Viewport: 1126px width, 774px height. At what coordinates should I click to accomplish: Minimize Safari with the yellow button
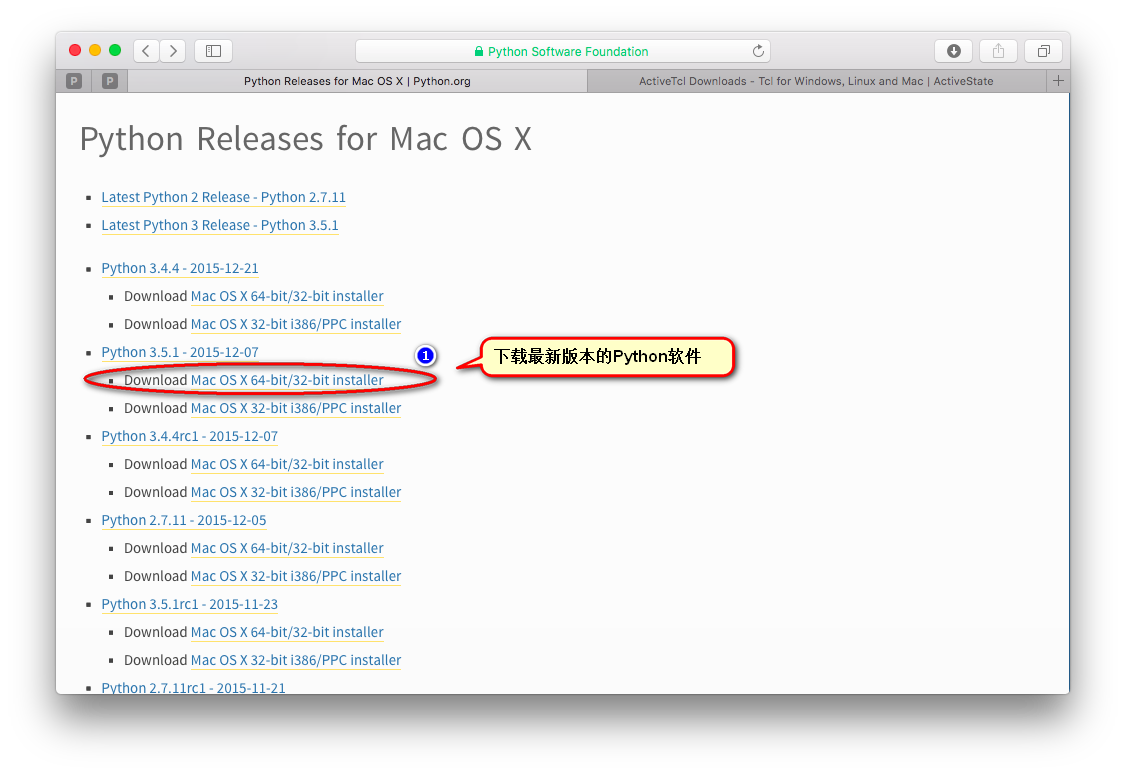95,50
